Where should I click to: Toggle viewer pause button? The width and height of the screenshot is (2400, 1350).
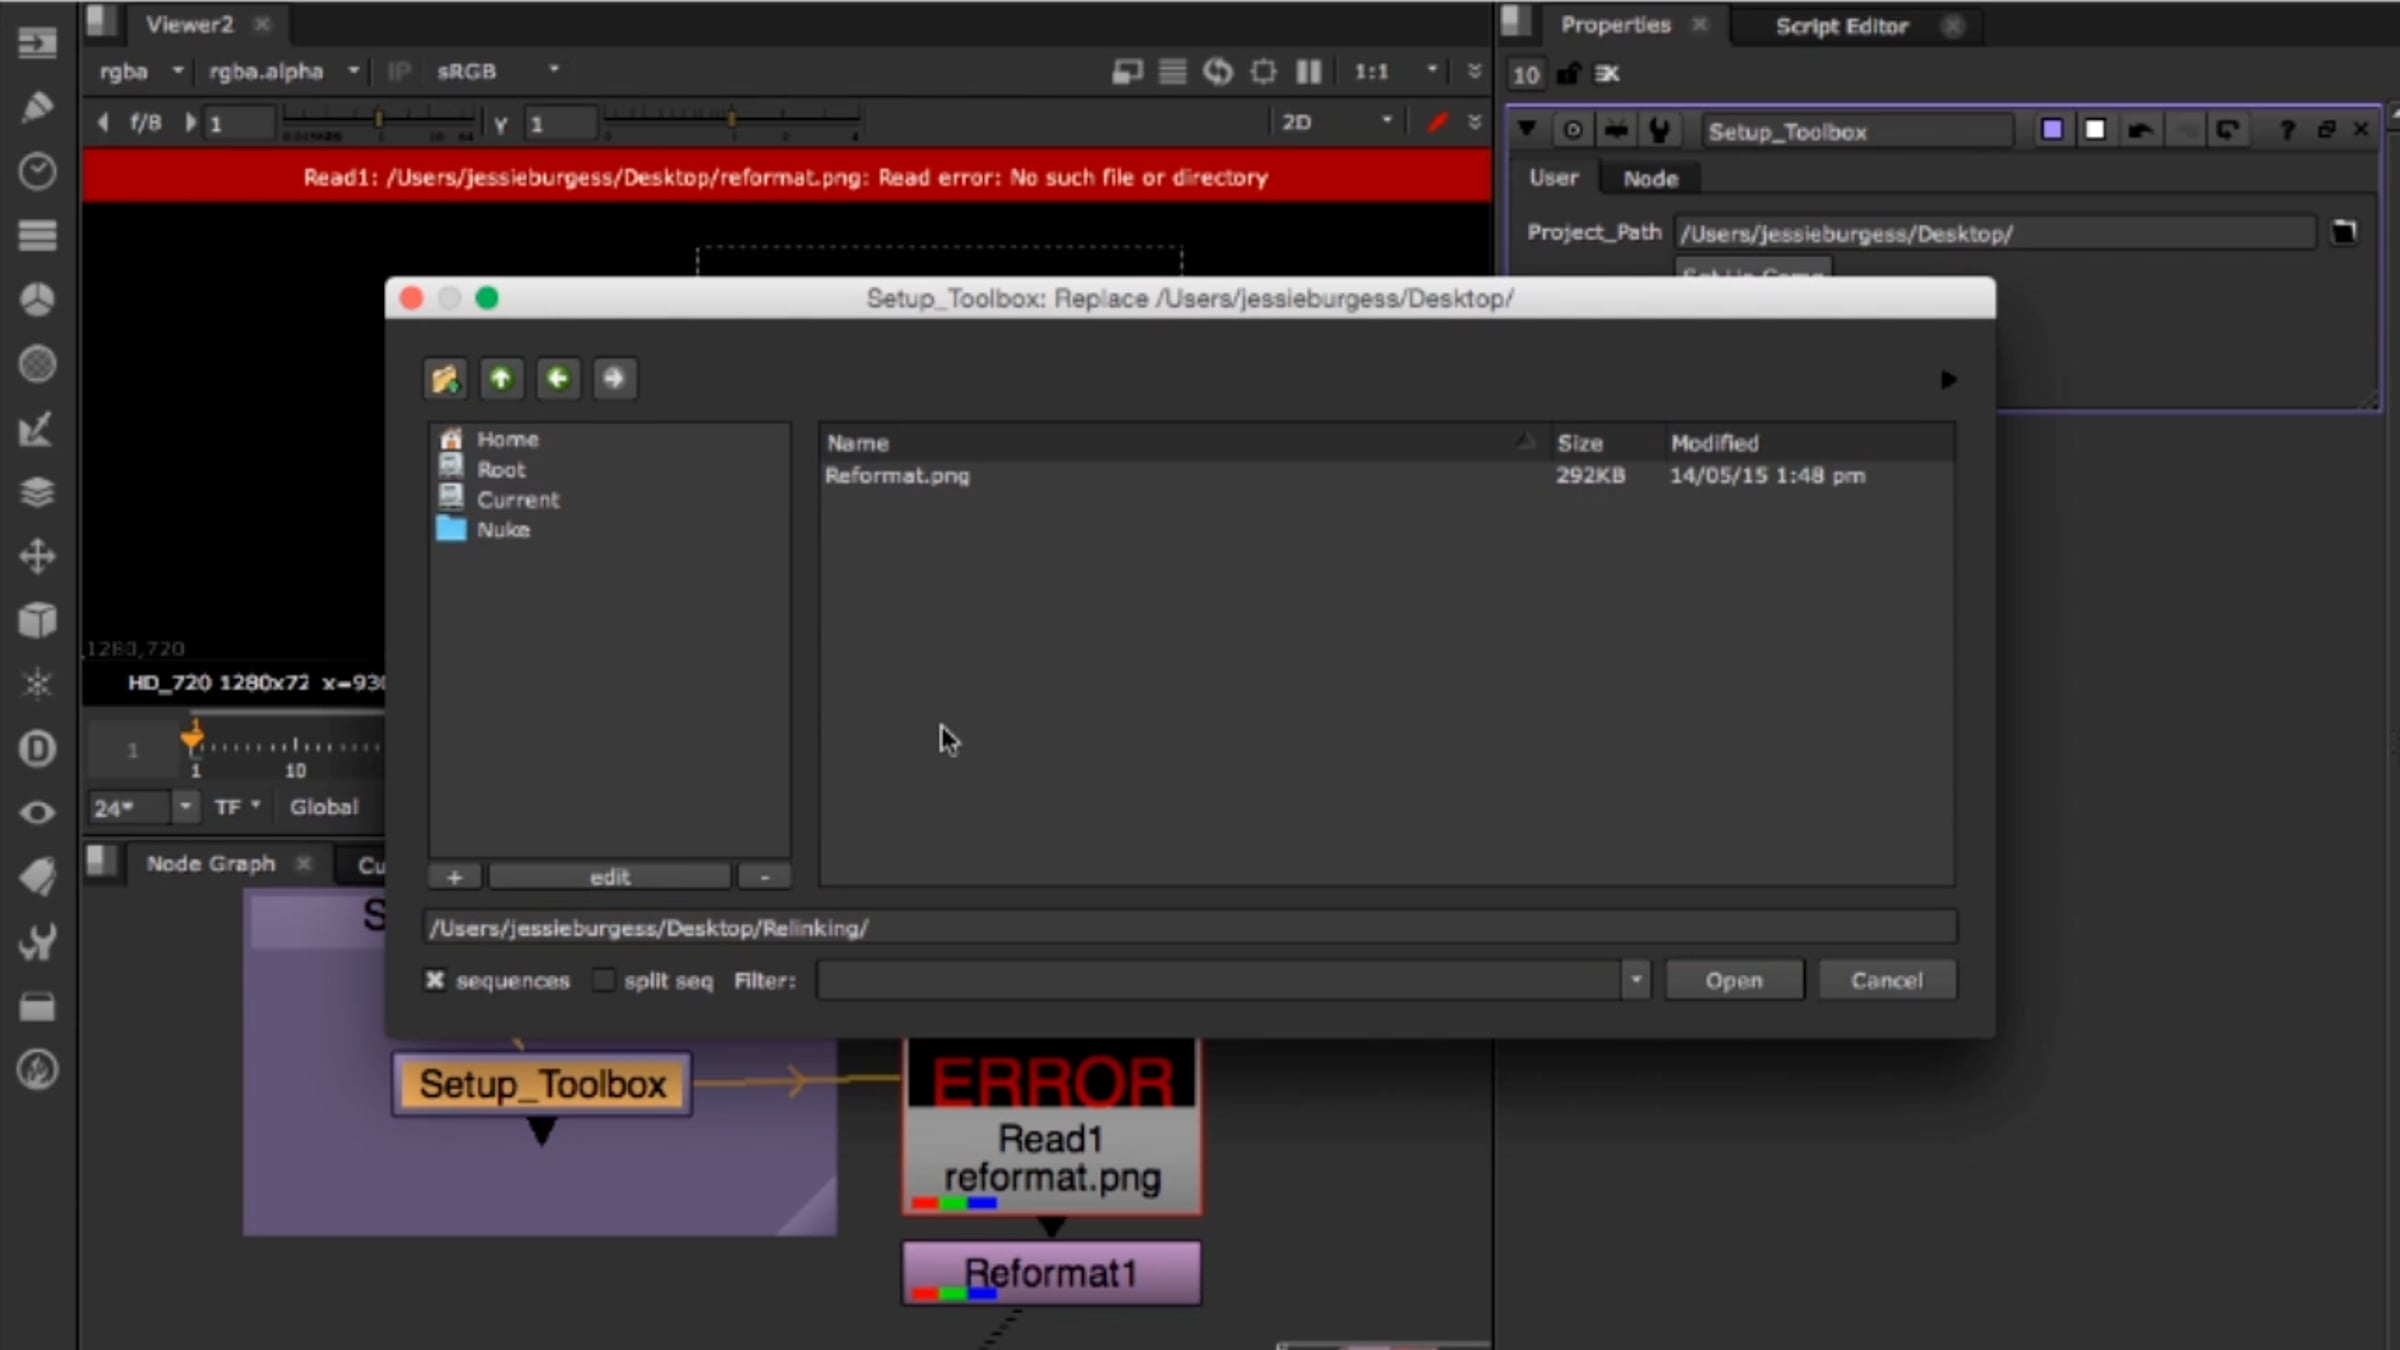1308,72
